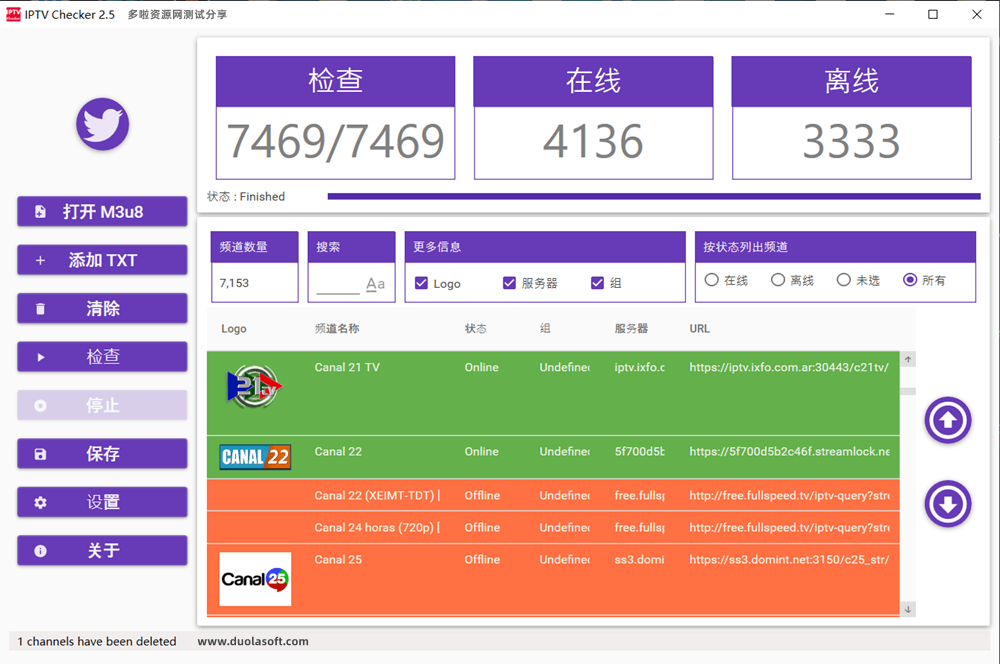Click the trash icon on 清除
Screen dimensions: 1000x664
[40, 309]
